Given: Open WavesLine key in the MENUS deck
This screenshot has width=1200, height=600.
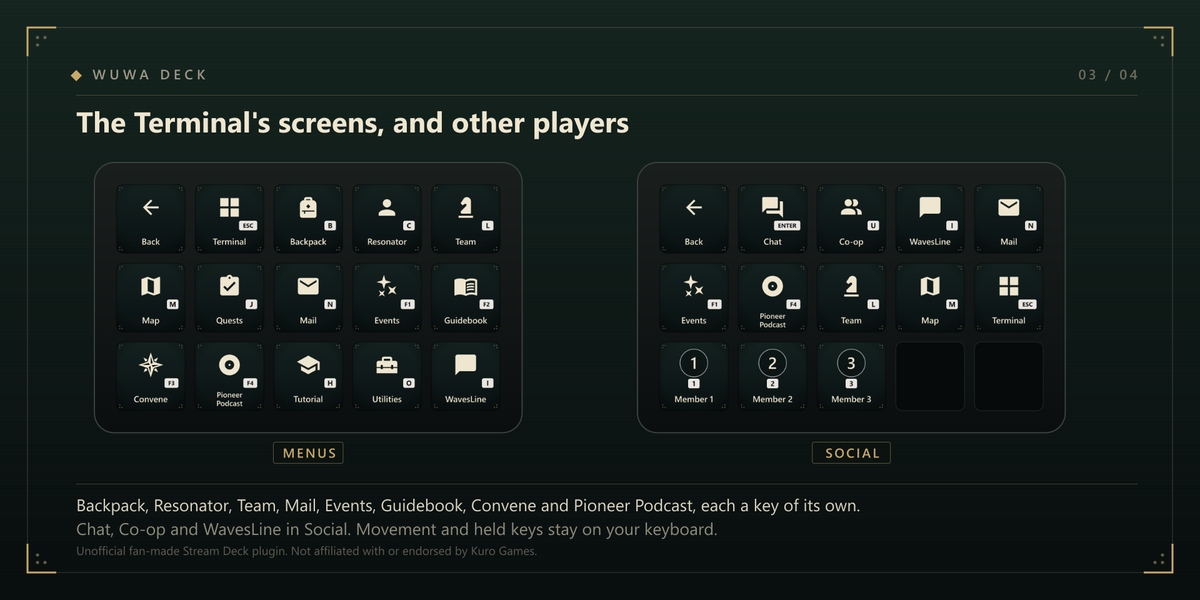Looking at the screenshot, I should tap(466, 376).
